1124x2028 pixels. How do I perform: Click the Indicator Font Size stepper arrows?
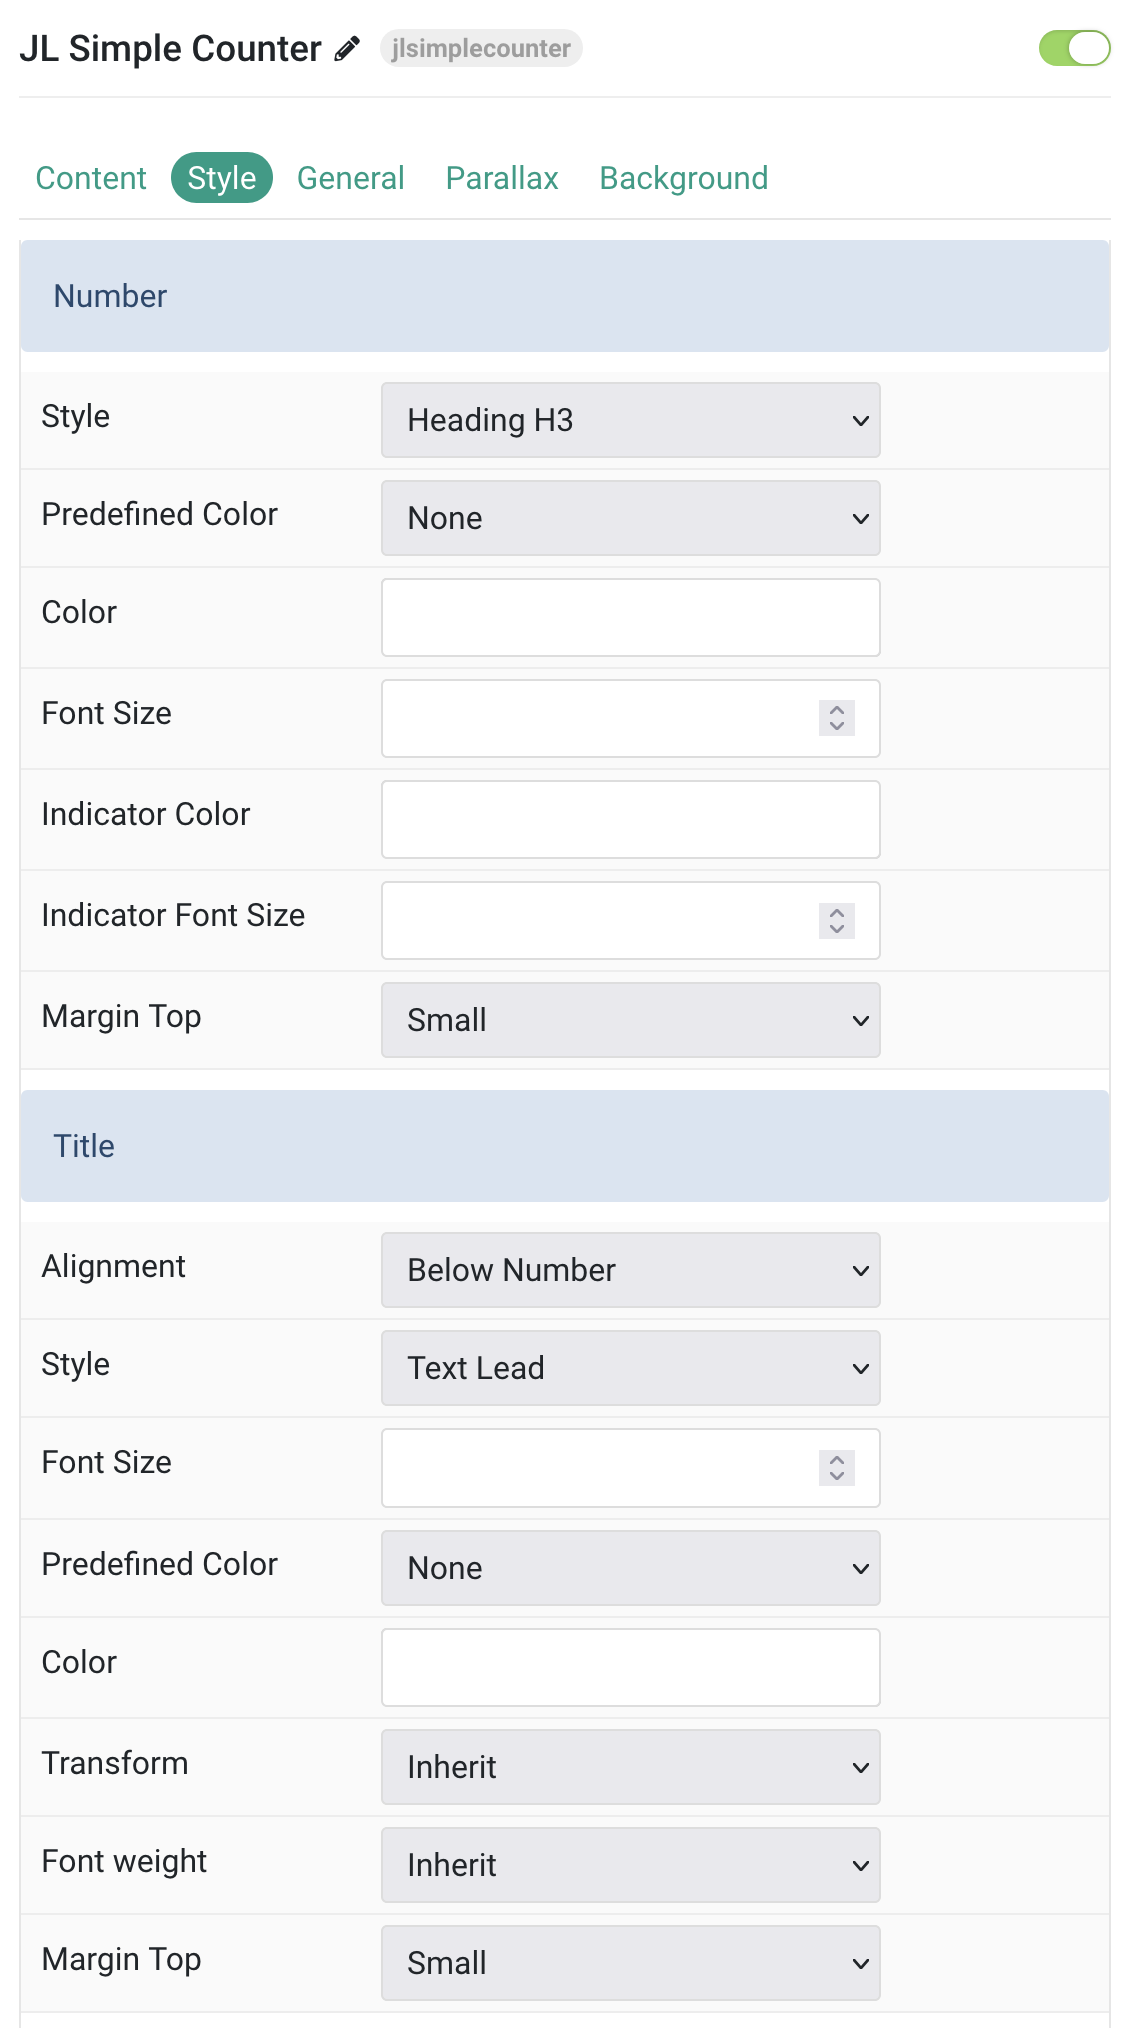pos(837,920)
